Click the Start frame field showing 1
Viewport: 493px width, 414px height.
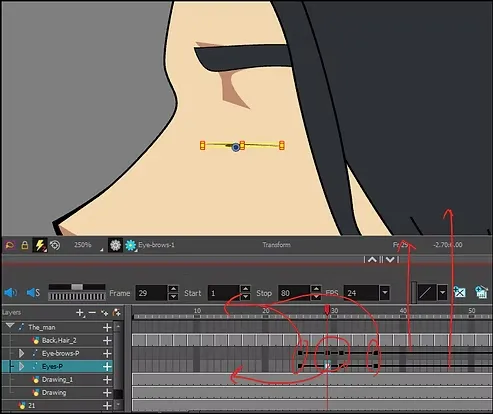pyautogui.click(x=223, y=293)
